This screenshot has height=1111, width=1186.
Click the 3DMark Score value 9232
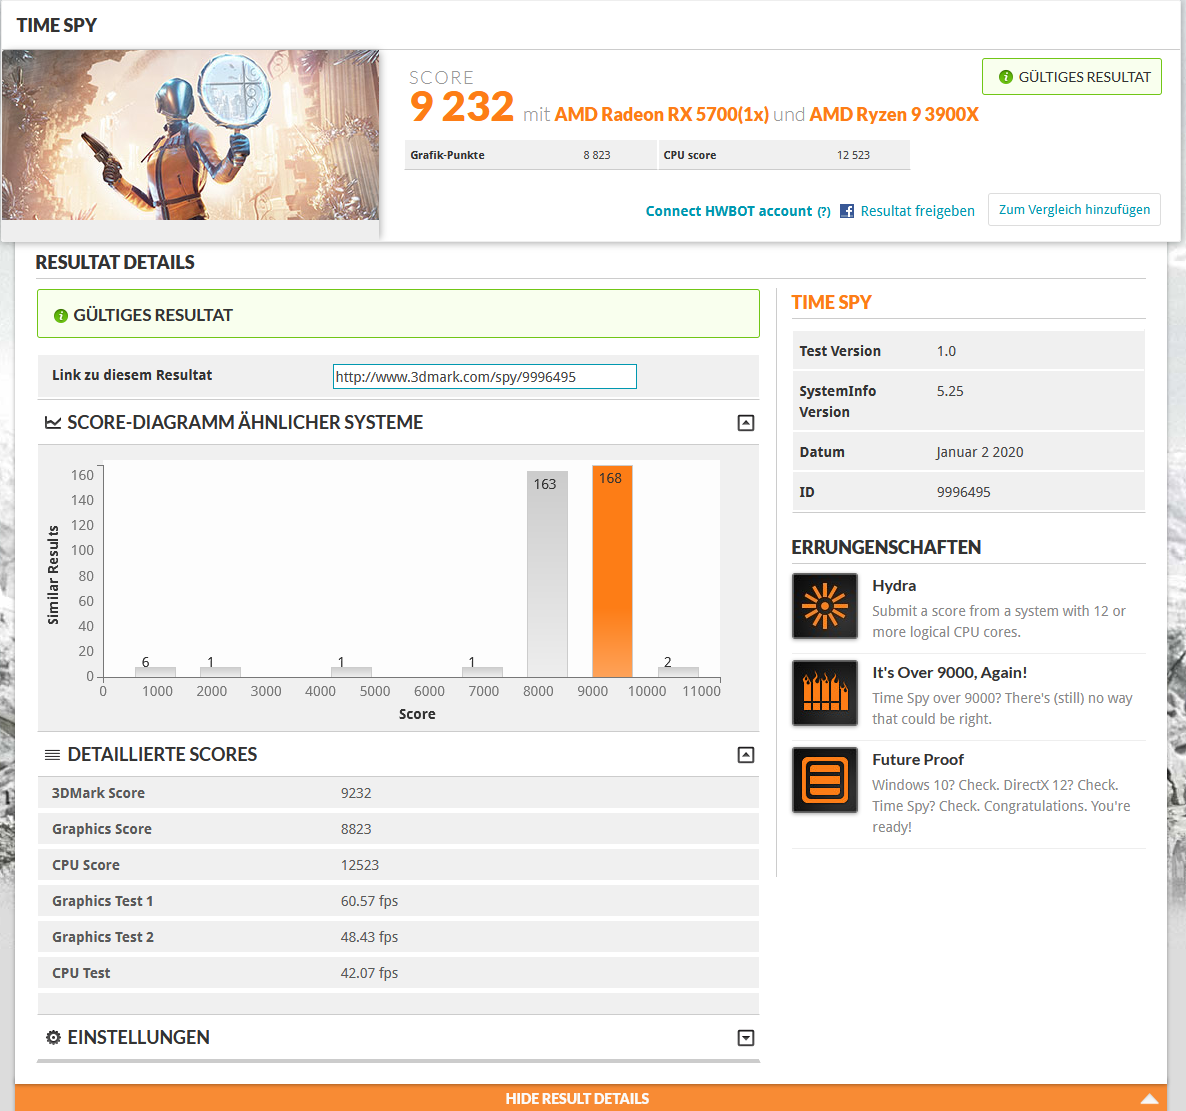click(356, 793)
